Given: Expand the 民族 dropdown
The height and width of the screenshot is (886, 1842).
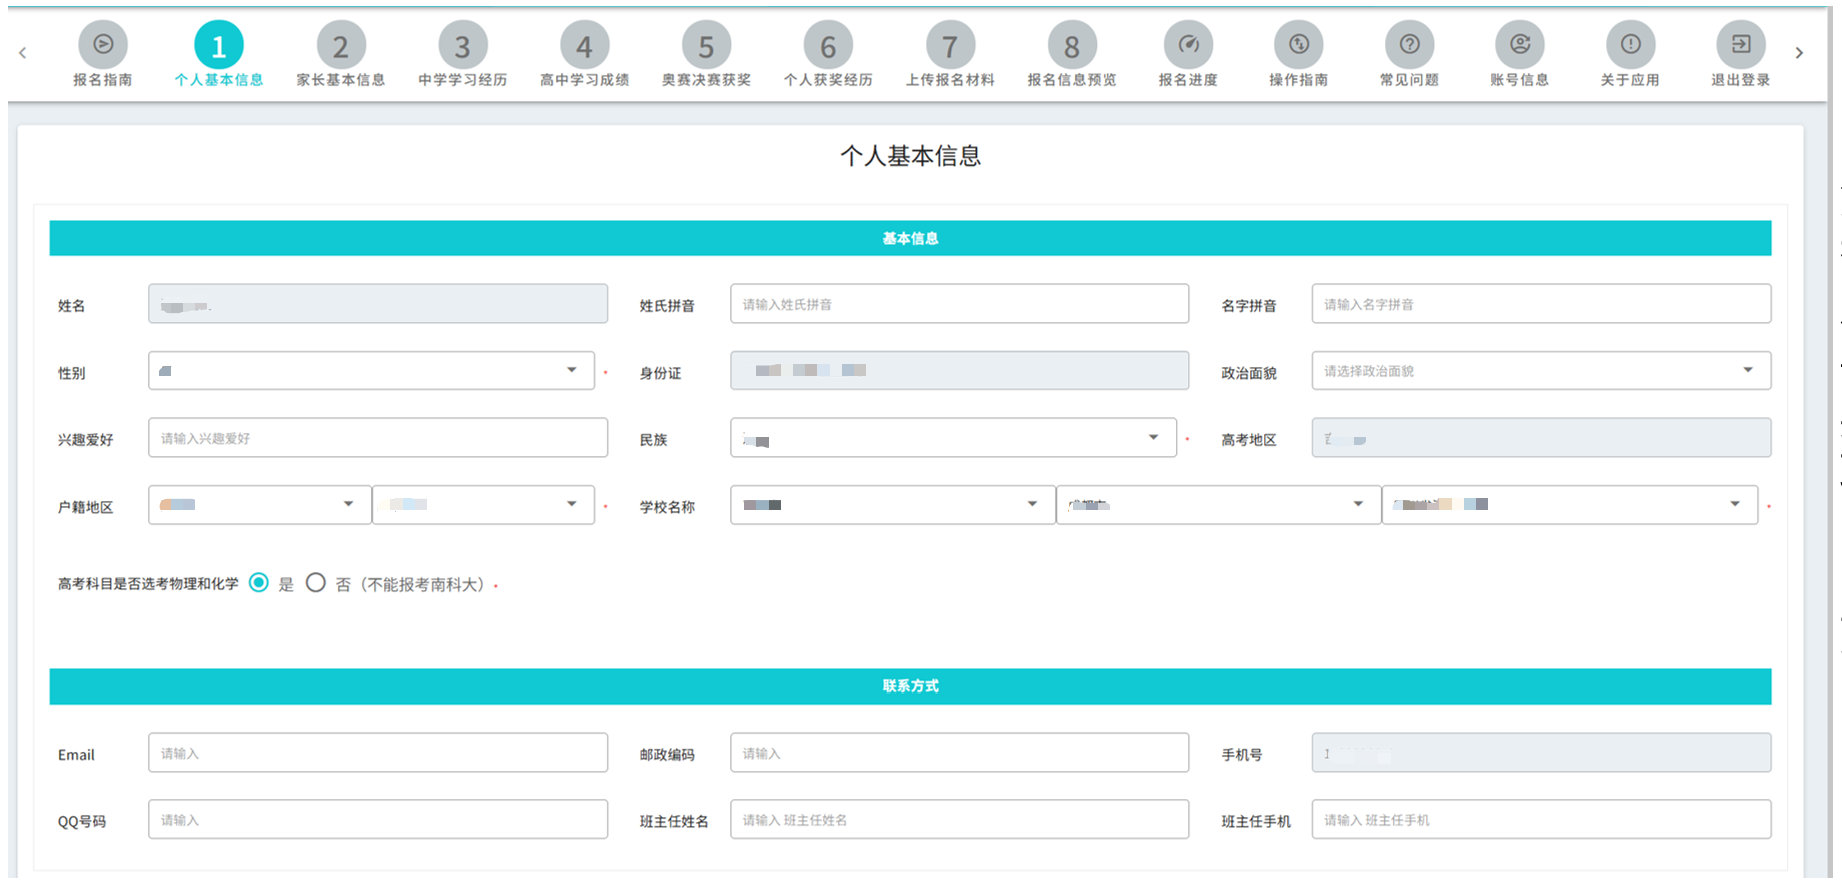Looking at the screenshot, I should [952, 438].
